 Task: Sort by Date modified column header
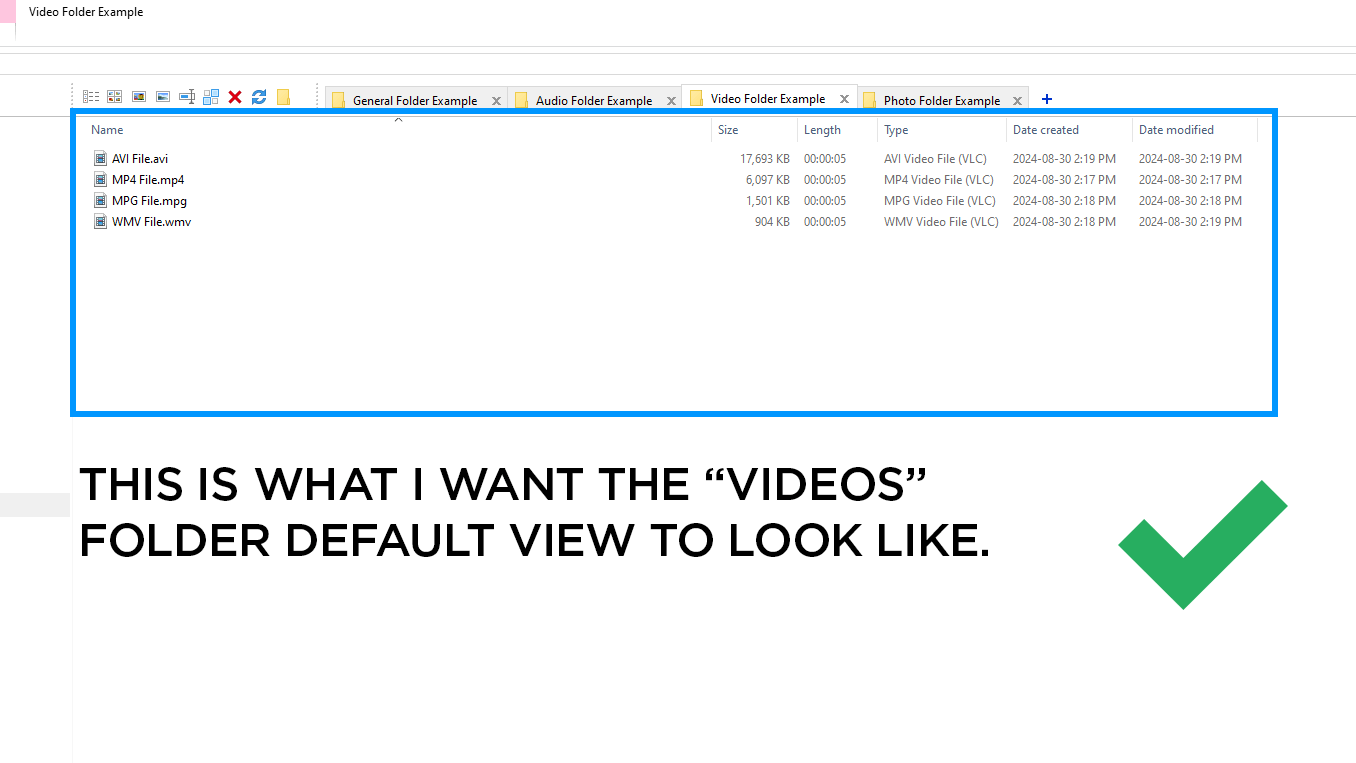coord(1176,130)
